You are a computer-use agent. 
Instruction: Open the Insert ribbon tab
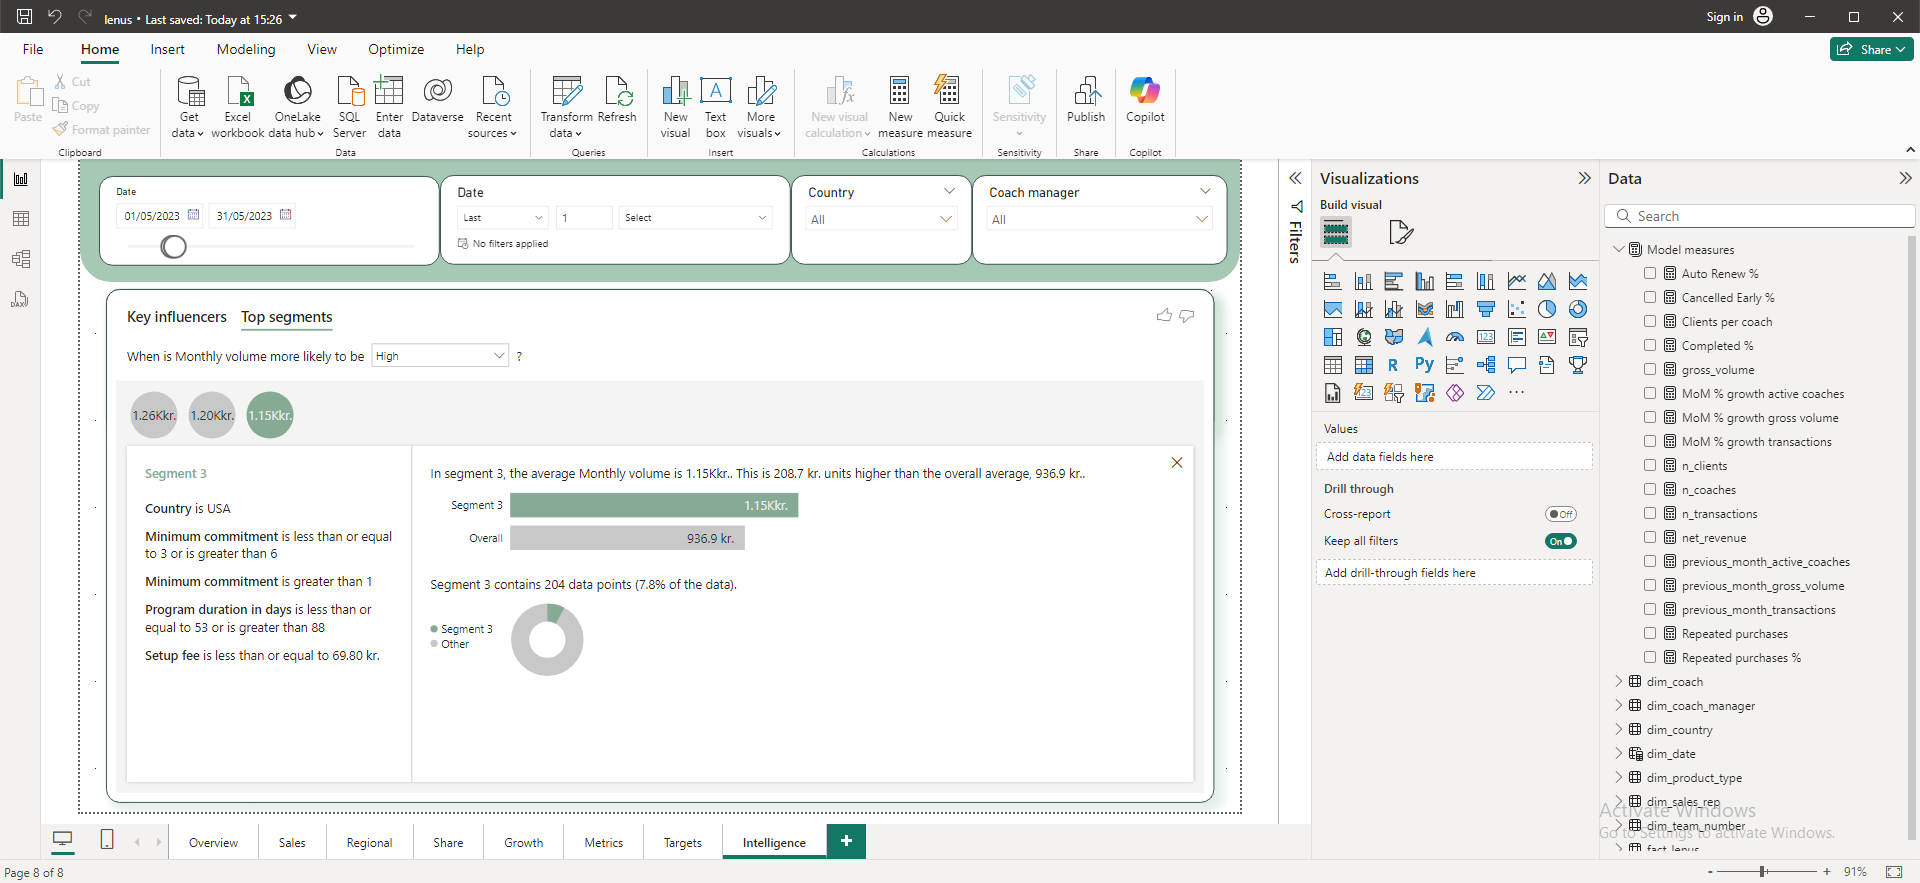167,49
